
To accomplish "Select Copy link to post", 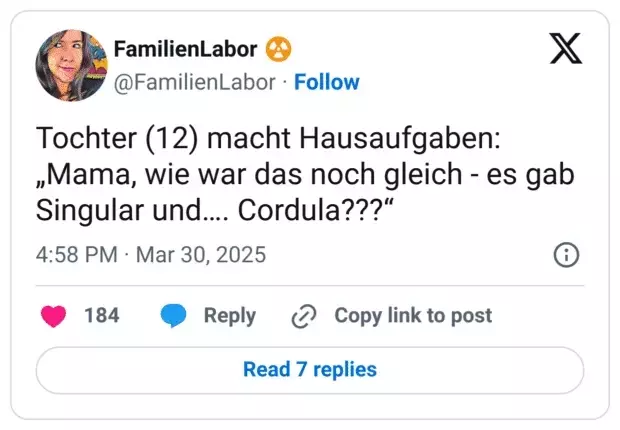I will coord(413,316).
